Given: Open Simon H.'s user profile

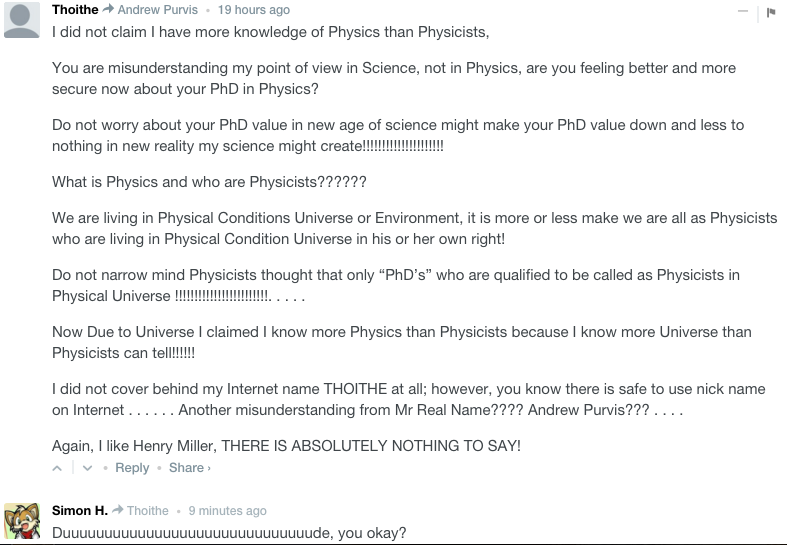Looking at the screenshot, I should coord(80,511).
